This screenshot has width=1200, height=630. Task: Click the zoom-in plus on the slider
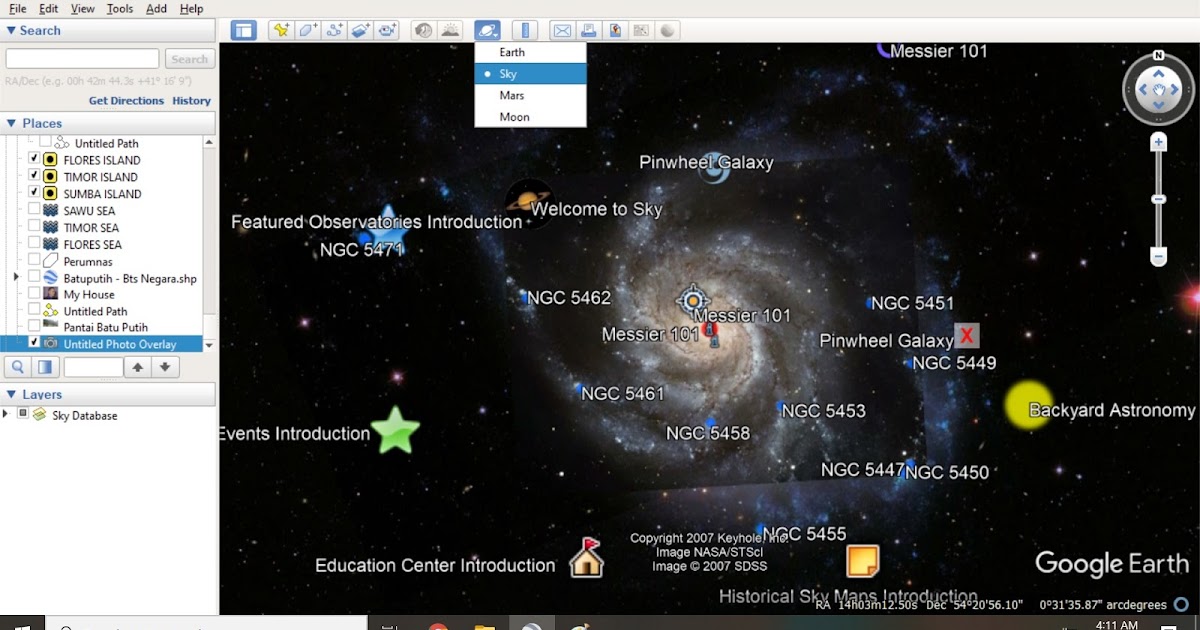coord(1159,141)
